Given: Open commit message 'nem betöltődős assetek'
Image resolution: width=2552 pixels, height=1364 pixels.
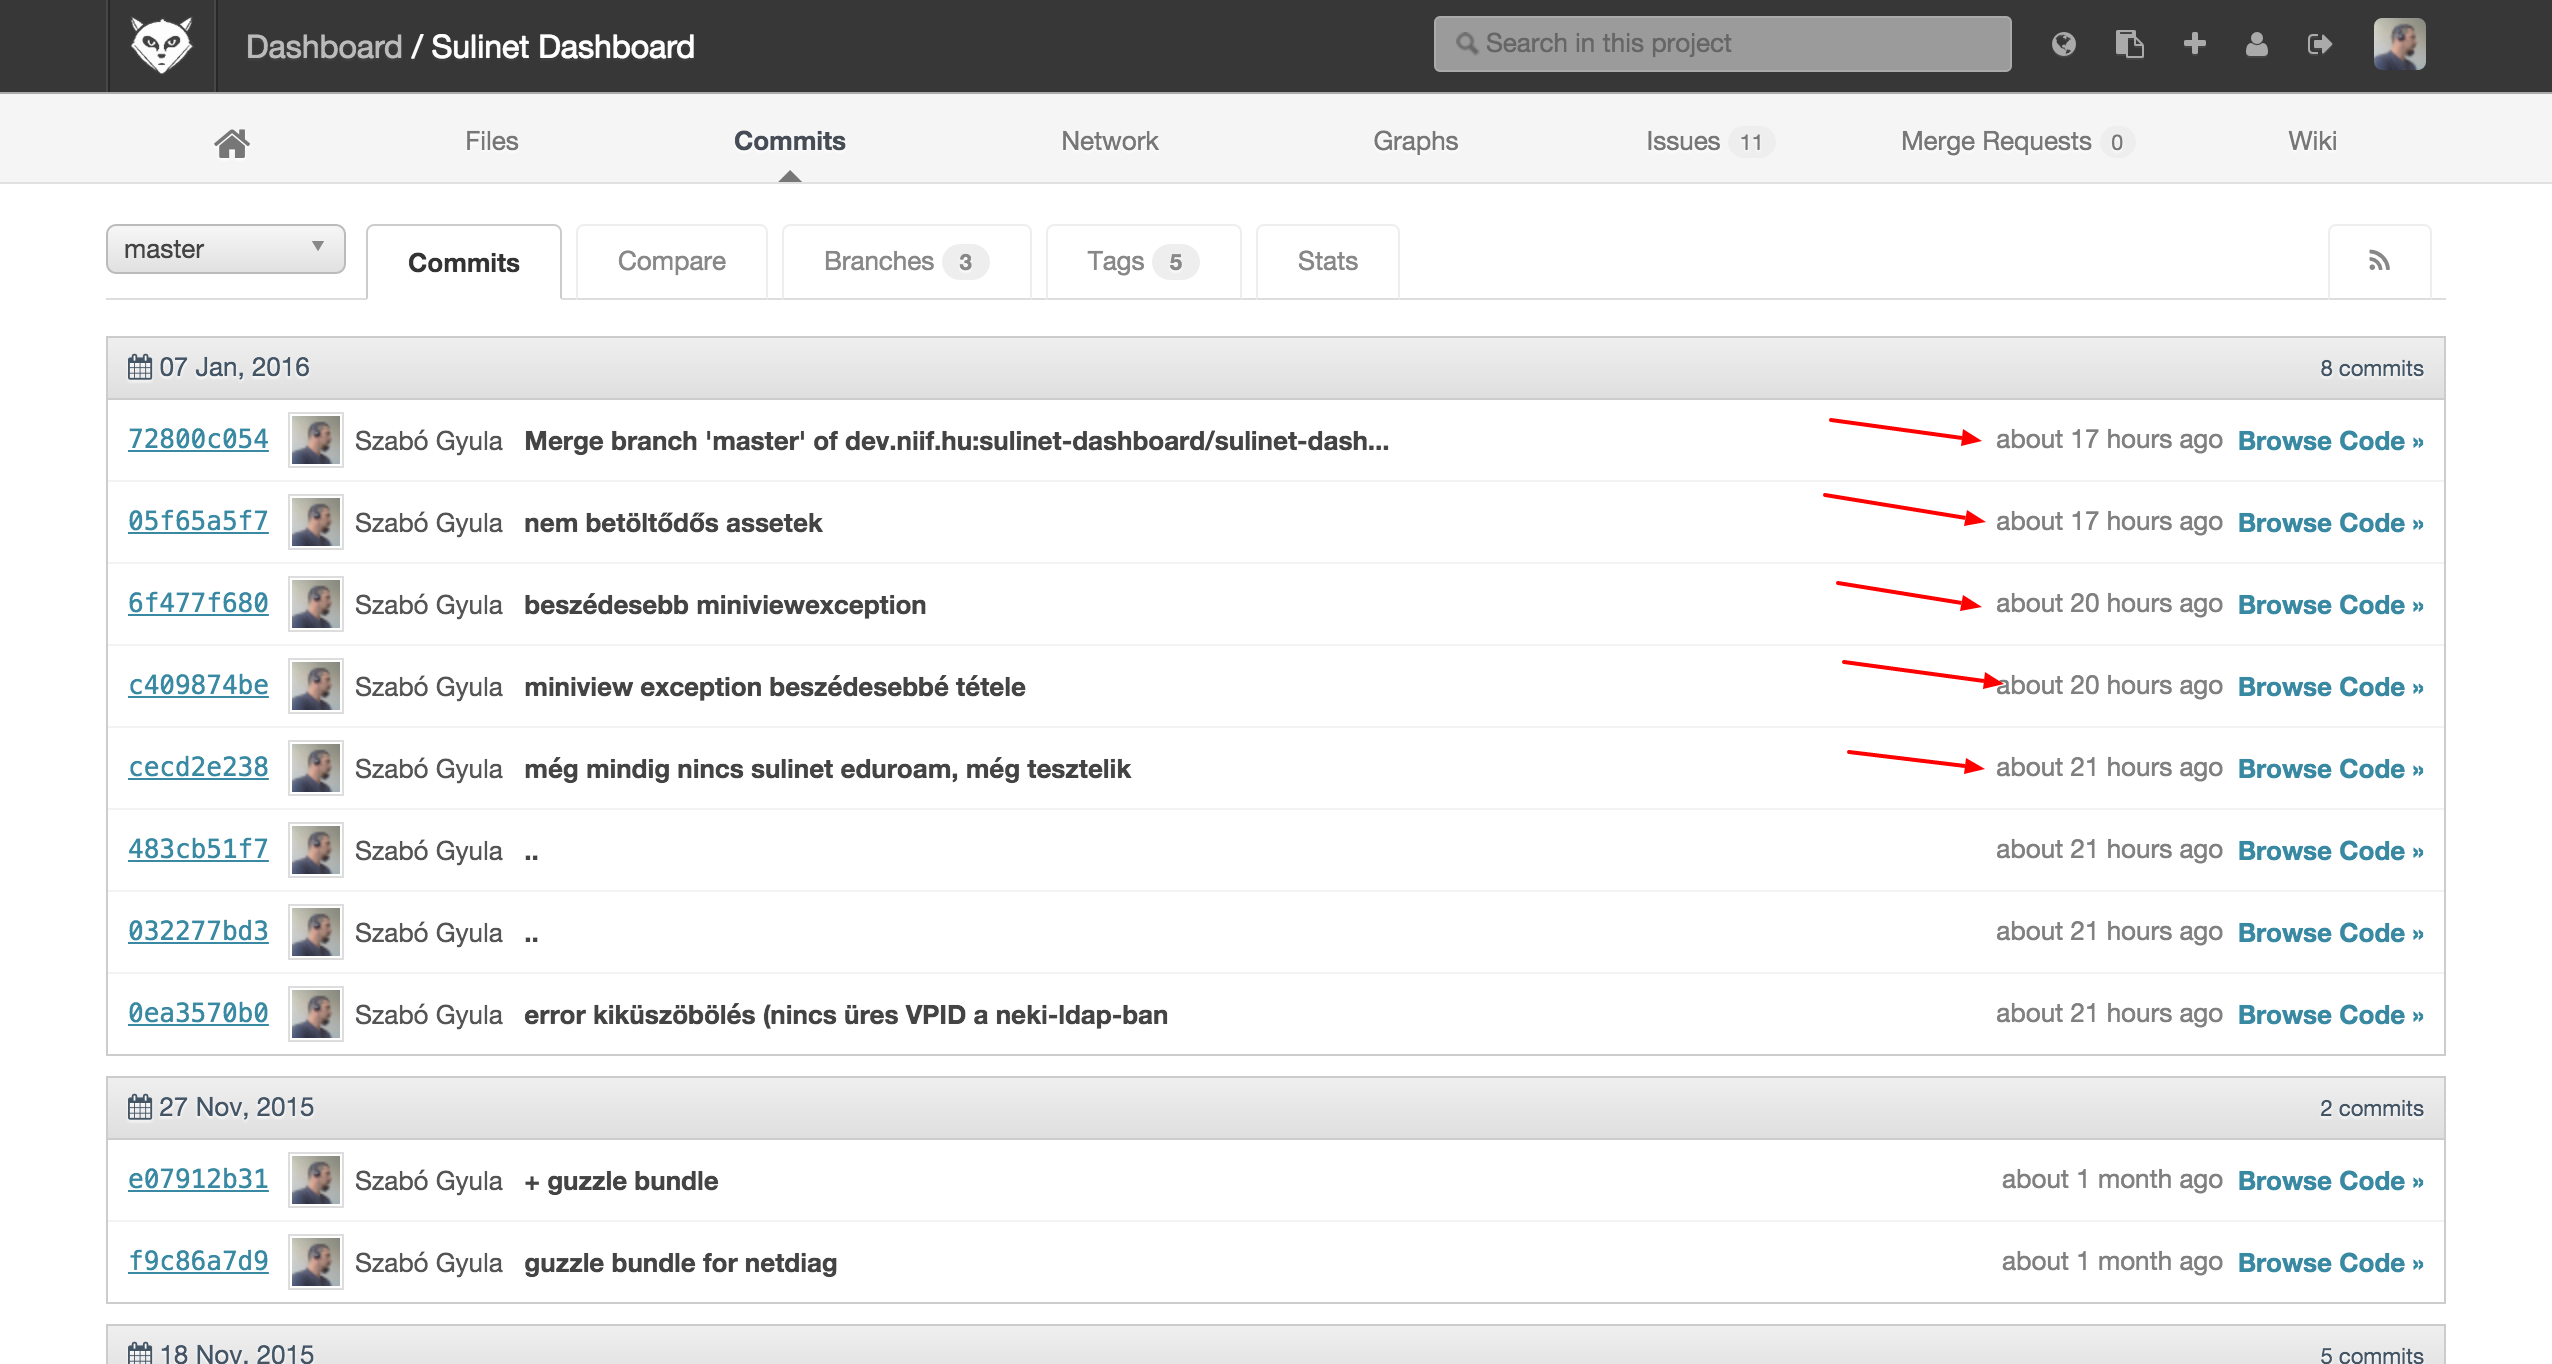Looking at the screenshot, I should click(673, 523).
